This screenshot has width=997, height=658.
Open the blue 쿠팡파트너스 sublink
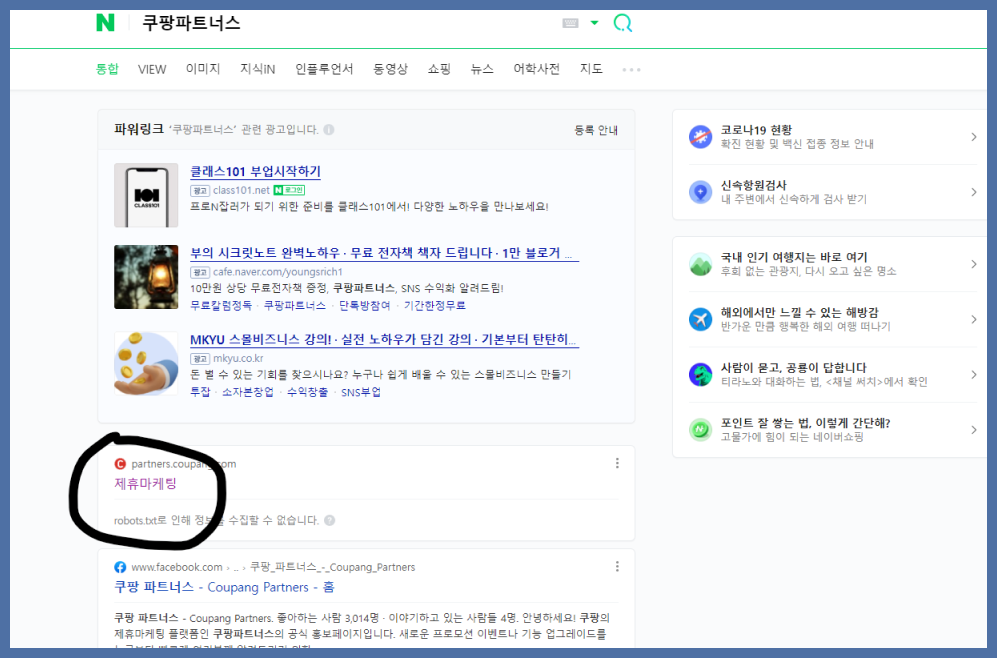tap(294, 306)
